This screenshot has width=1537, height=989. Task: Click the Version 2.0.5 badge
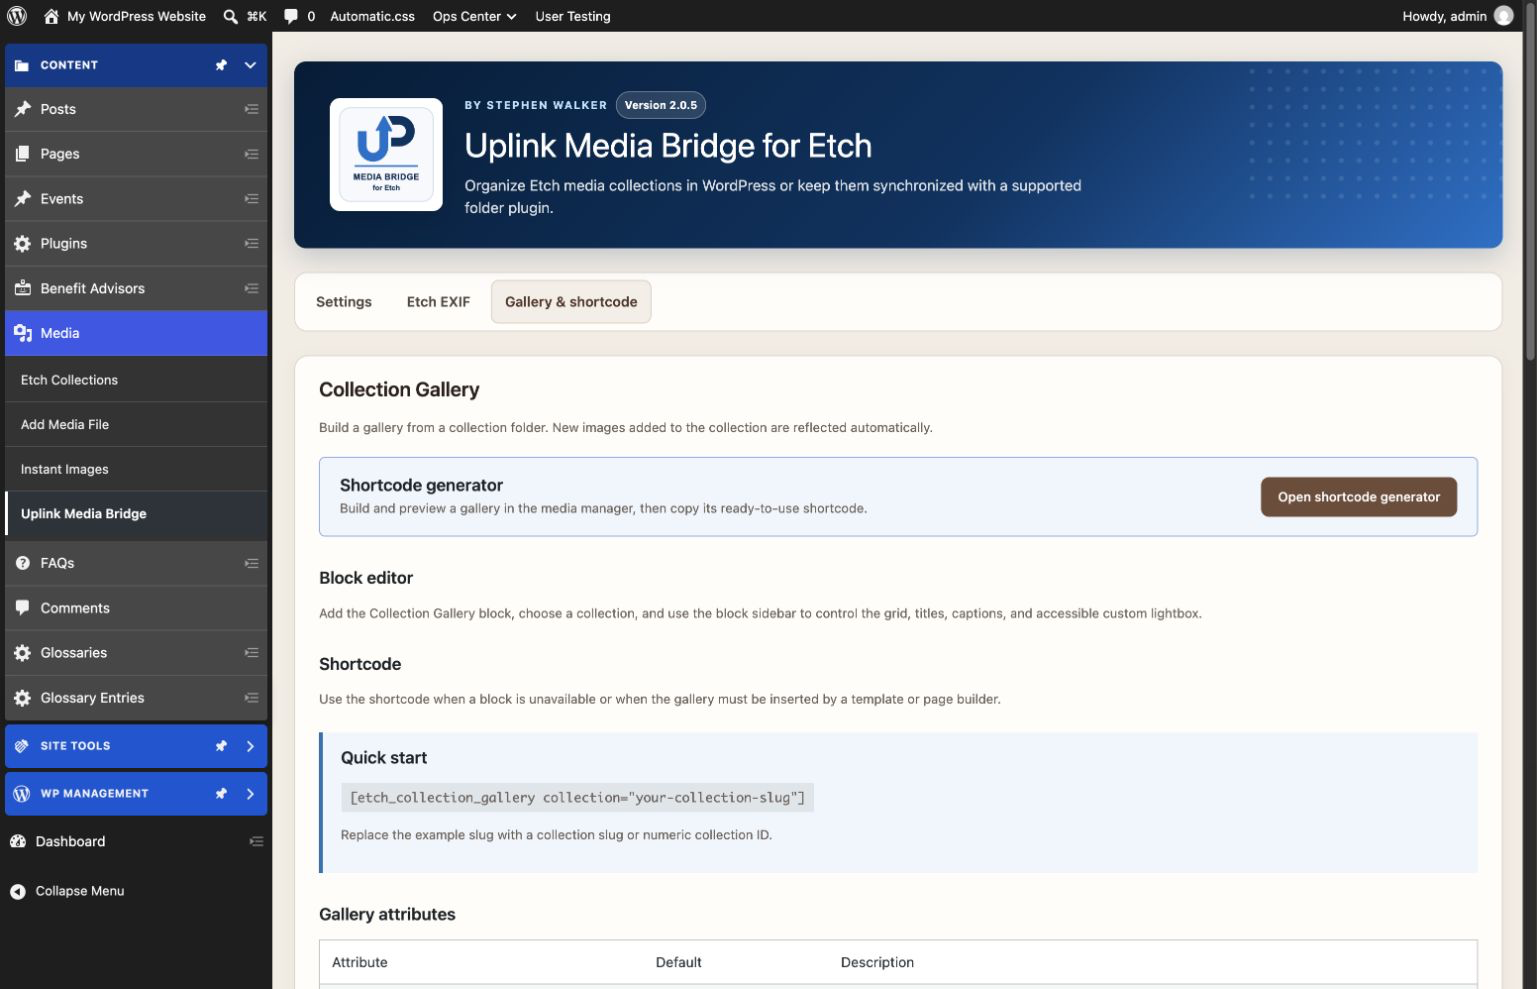tap(661, 105)
